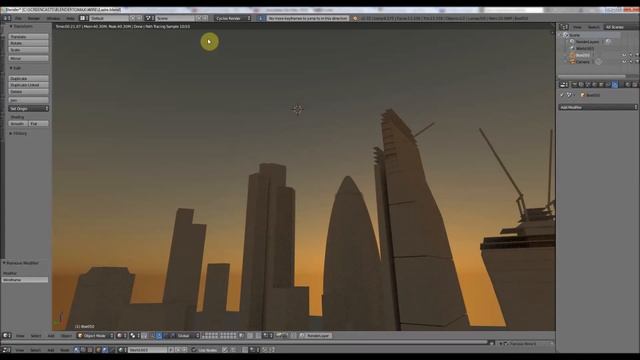Open the Help menu
Viewport: 640px width, 360px height.
tap(70, 18)
